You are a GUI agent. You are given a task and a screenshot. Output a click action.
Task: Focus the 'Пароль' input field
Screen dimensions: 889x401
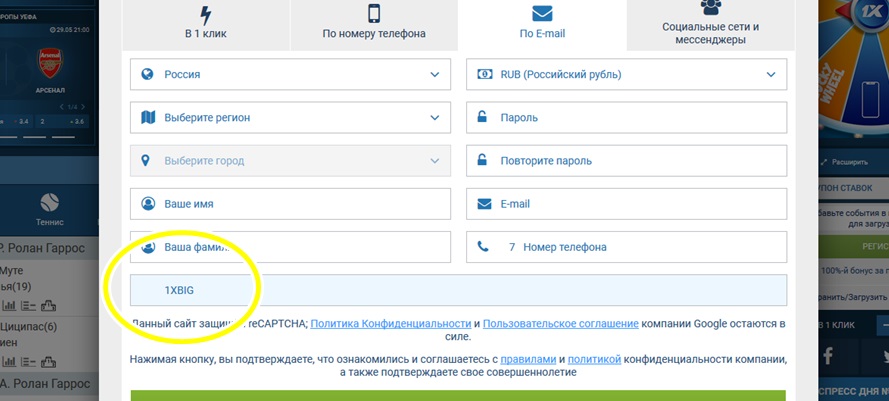(626, 117)
